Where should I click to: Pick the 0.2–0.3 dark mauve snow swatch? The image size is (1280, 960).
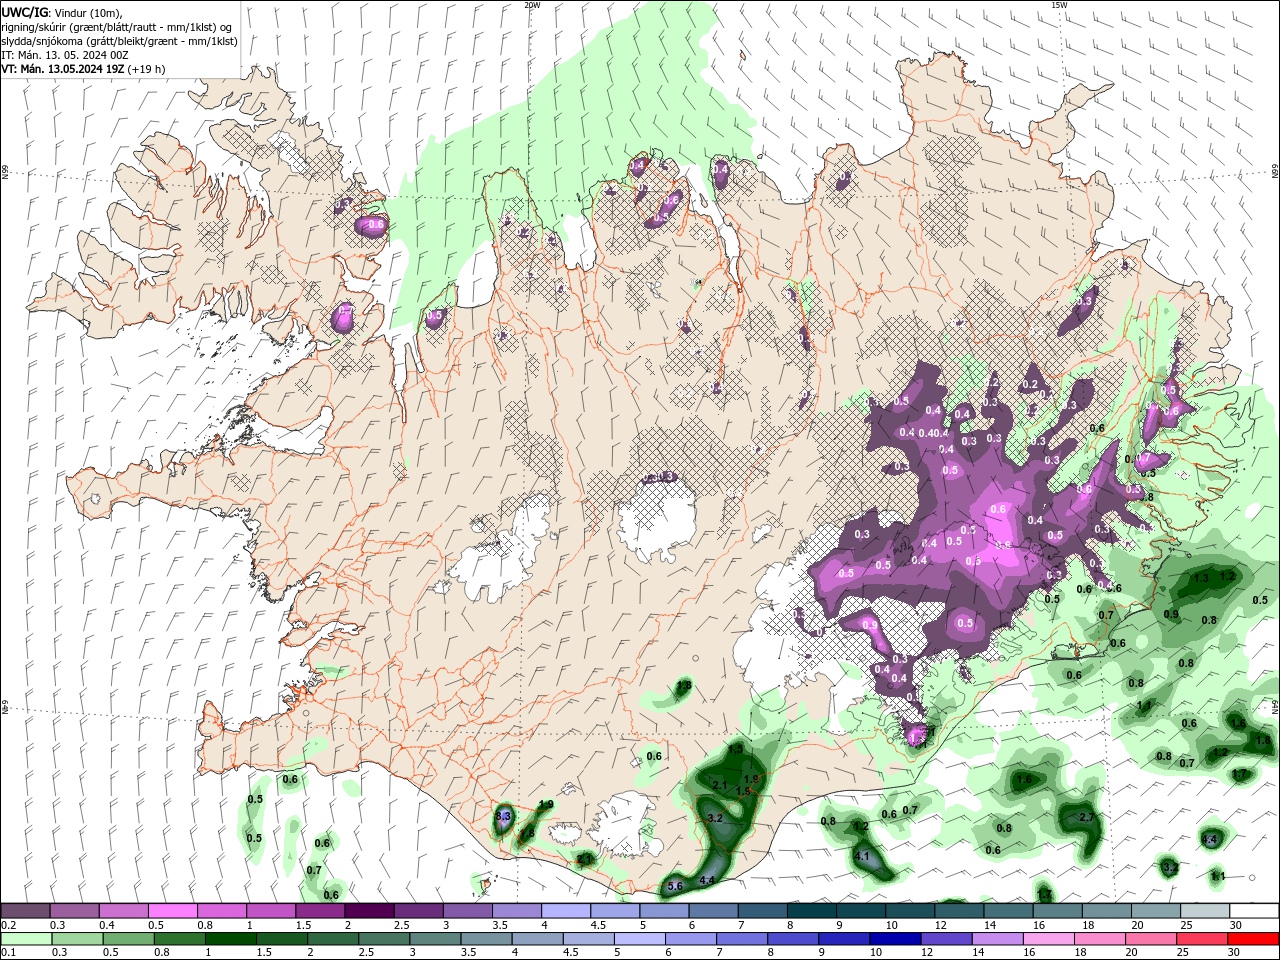coord(25,911)
